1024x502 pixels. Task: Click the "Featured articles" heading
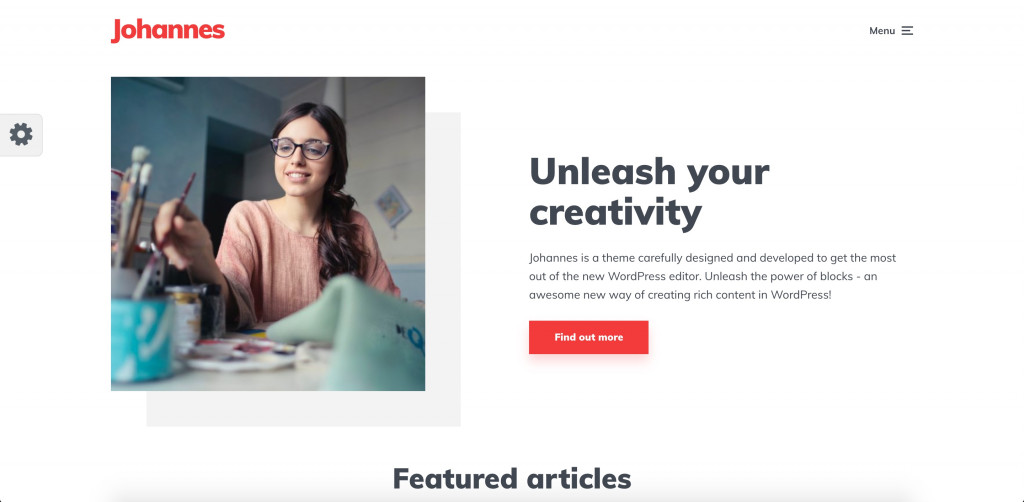pyautogui.click(x=512, y=478)
